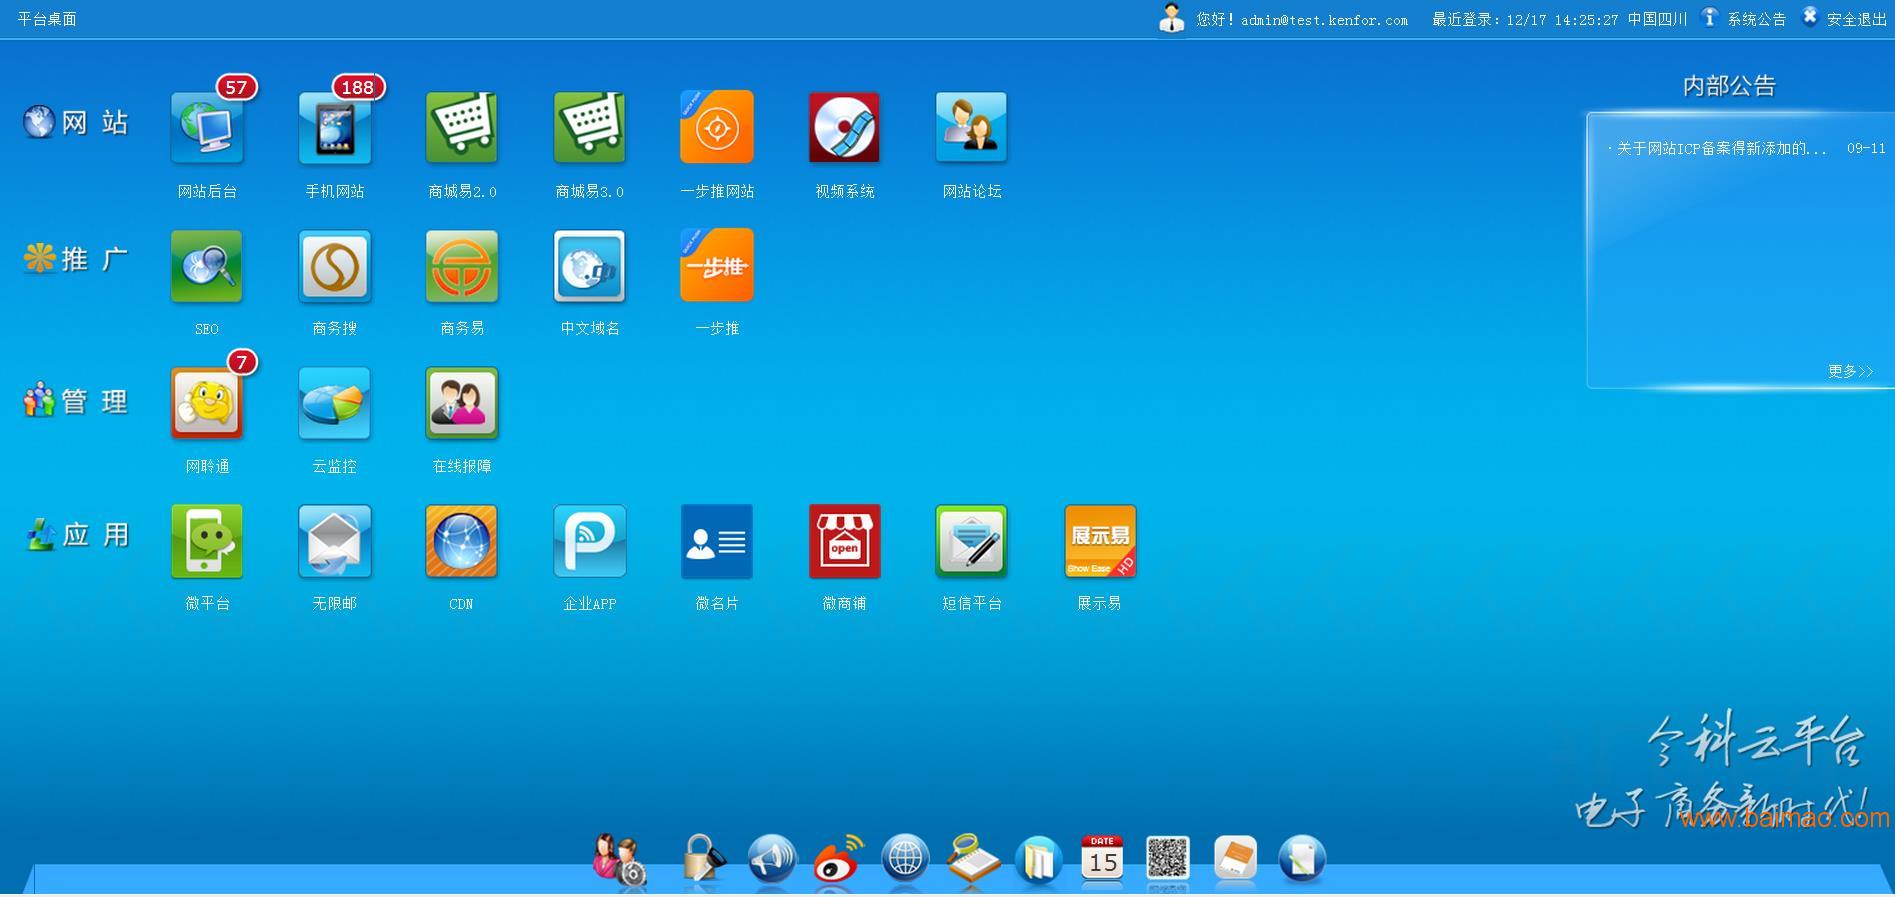
Task: Click the 应用 category label
Action: pos(96,535)
